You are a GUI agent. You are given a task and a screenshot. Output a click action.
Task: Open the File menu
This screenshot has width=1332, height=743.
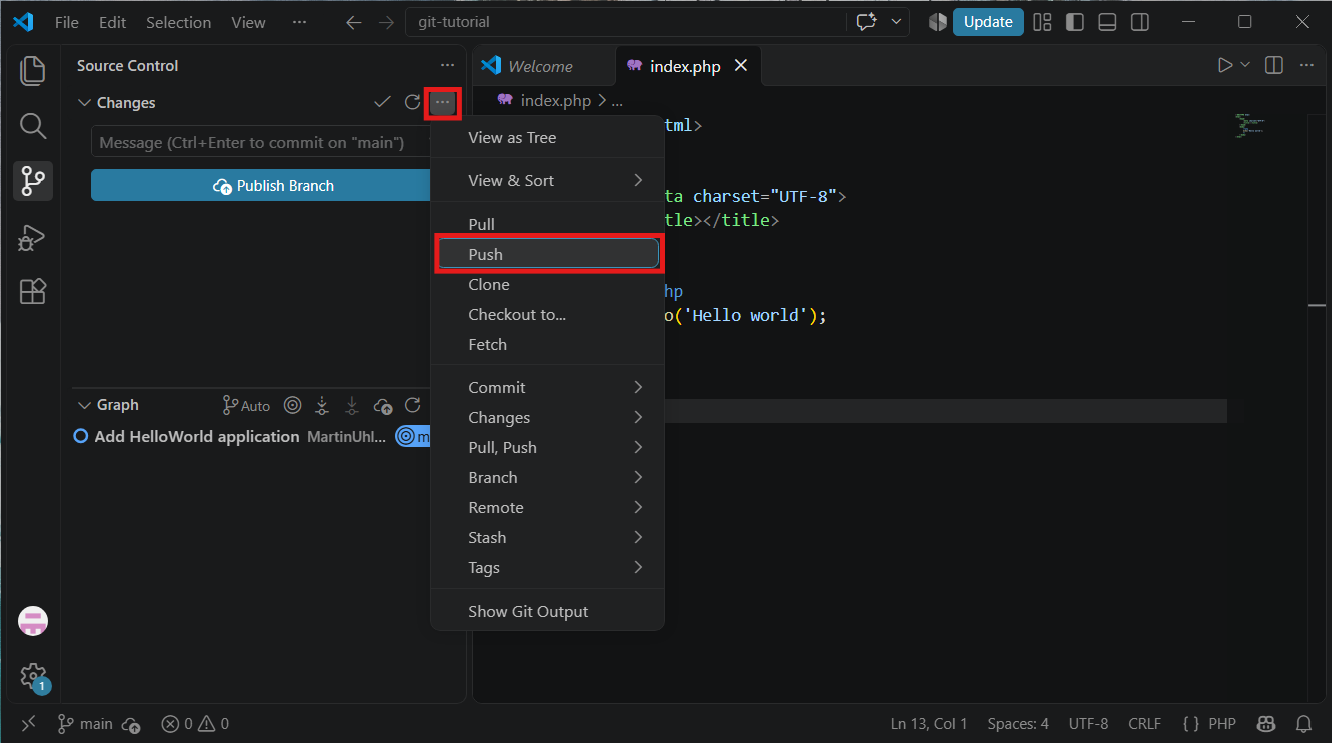tap(67, 22)
